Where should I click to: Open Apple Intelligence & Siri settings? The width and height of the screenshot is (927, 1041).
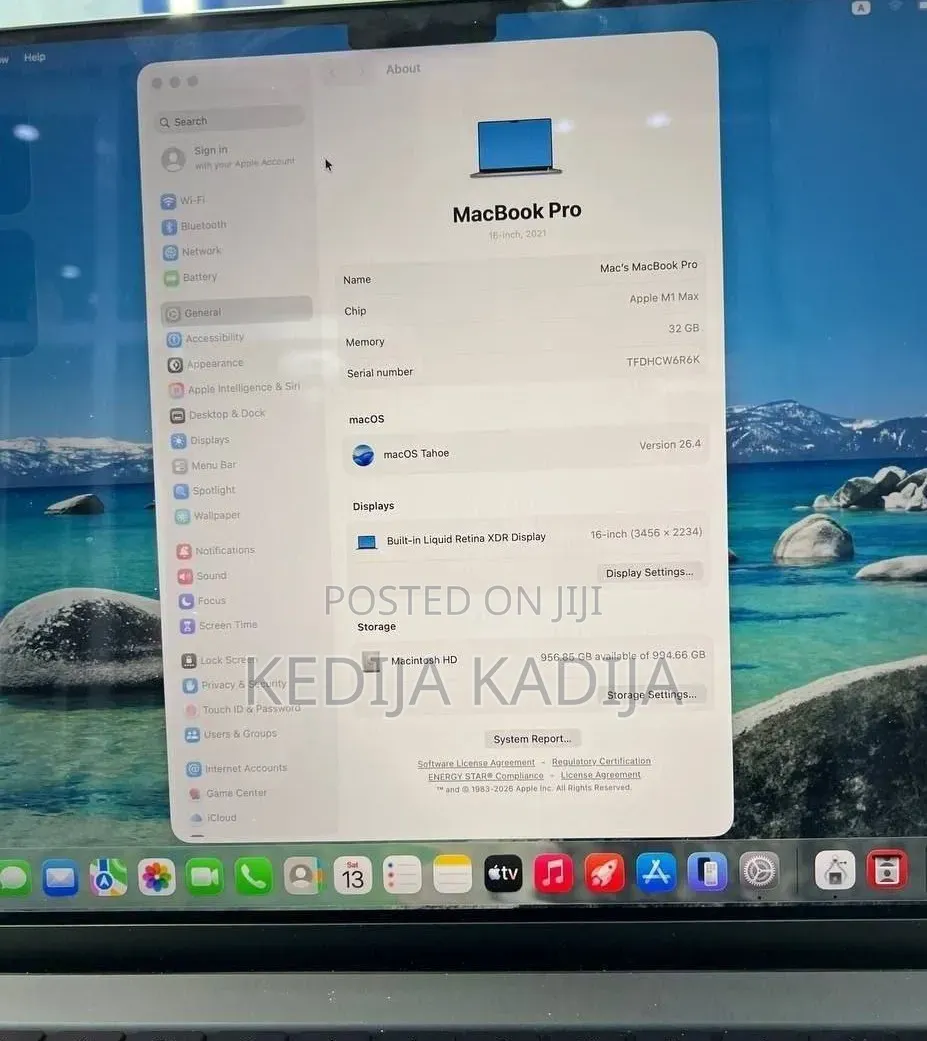click(234, 388)
